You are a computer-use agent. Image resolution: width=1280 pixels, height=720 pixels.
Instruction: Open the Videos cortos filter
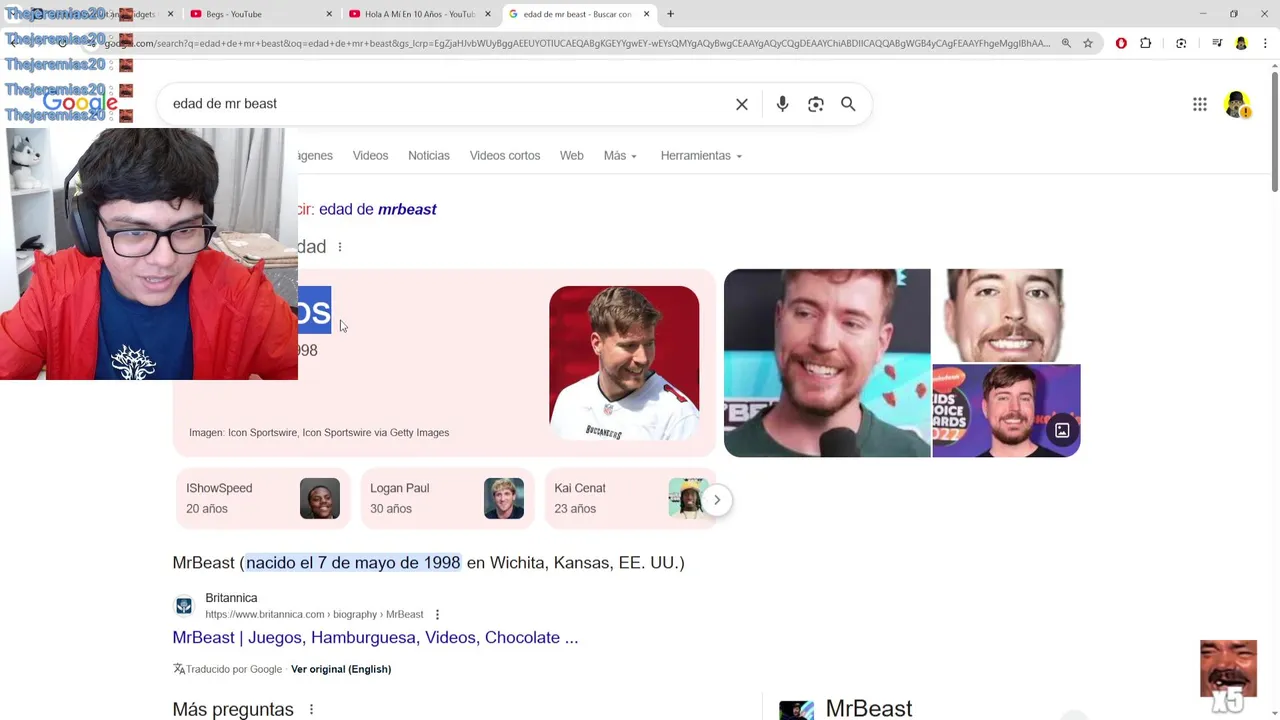pos(505,156)
